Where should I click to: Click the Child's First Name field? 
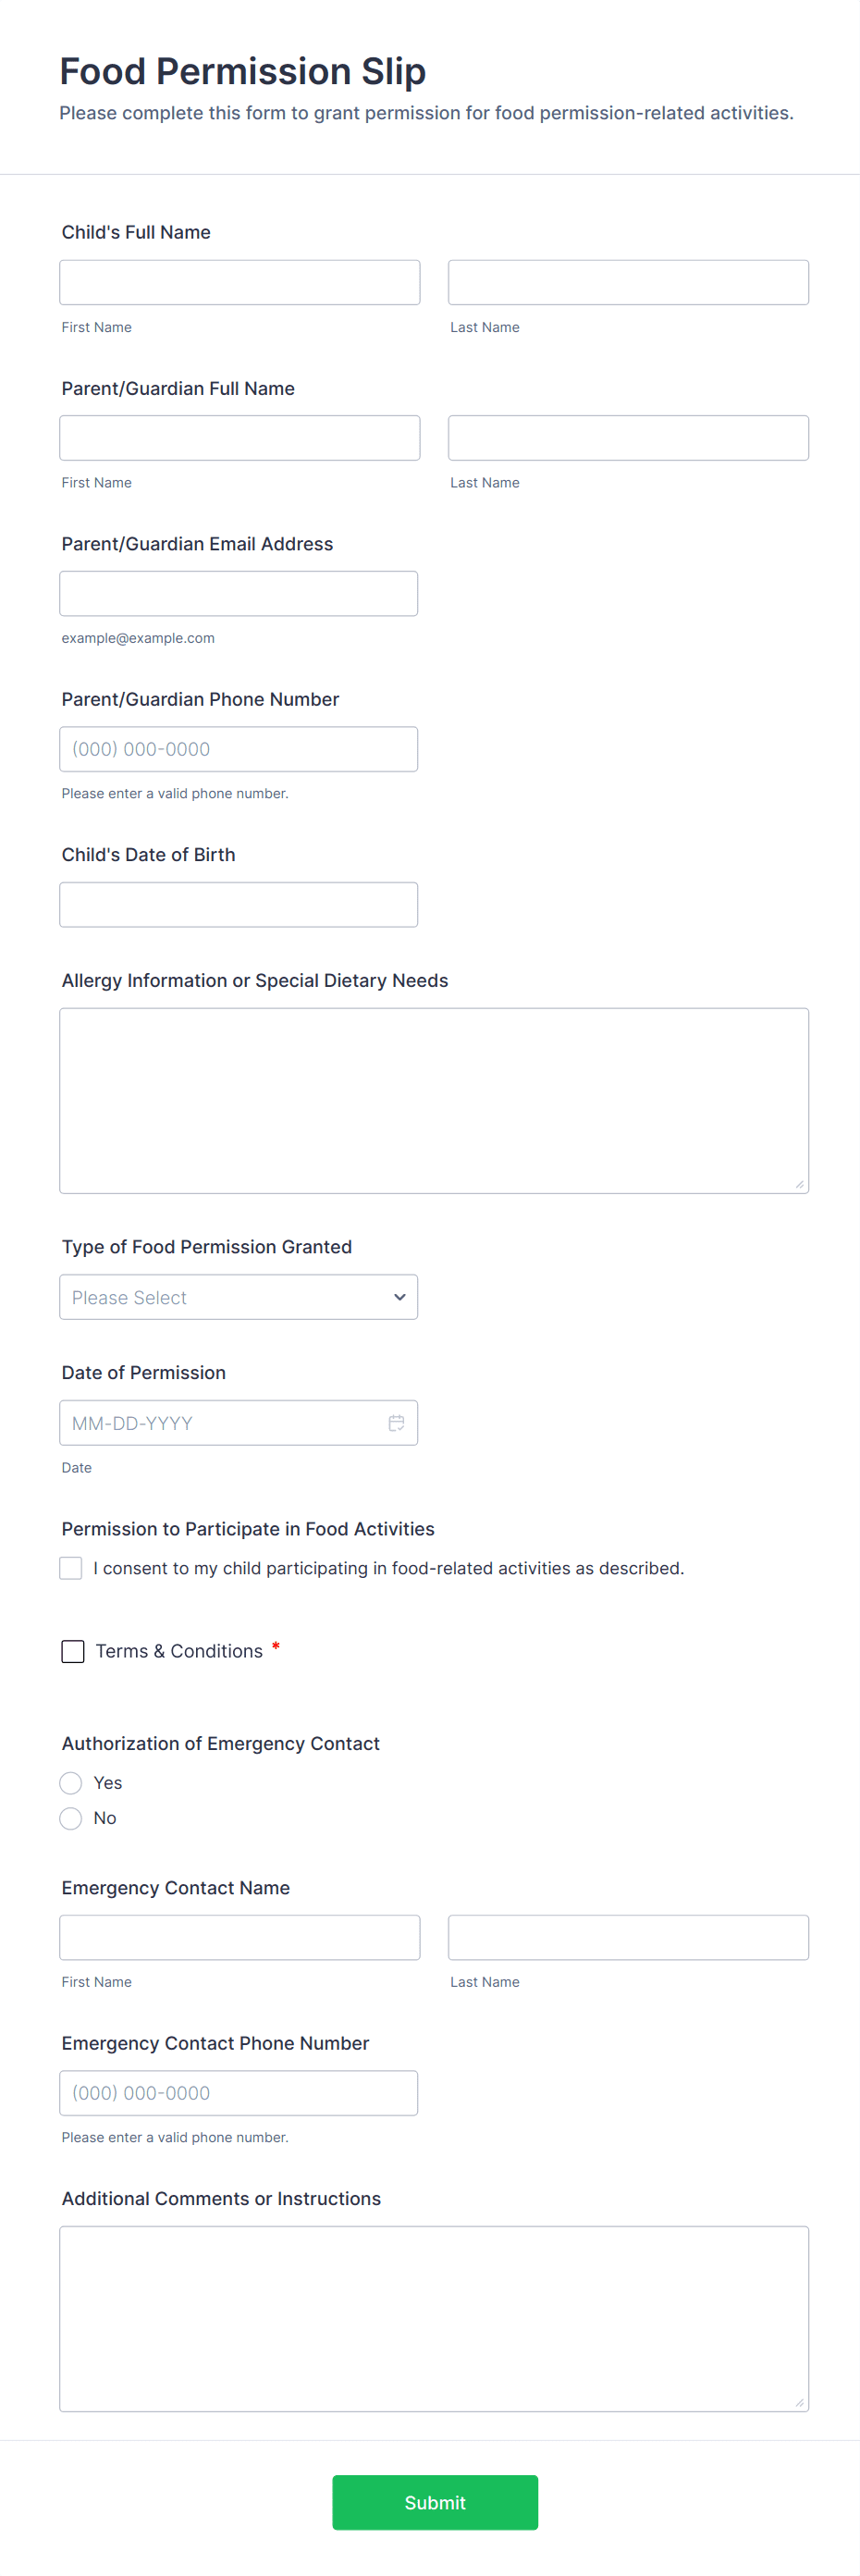click(239, 283)
